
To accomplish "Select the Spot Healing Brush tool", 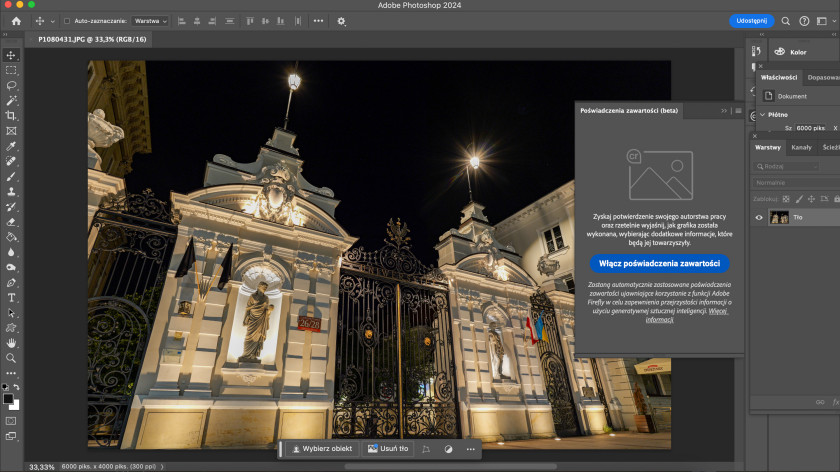I will (11, 161).
